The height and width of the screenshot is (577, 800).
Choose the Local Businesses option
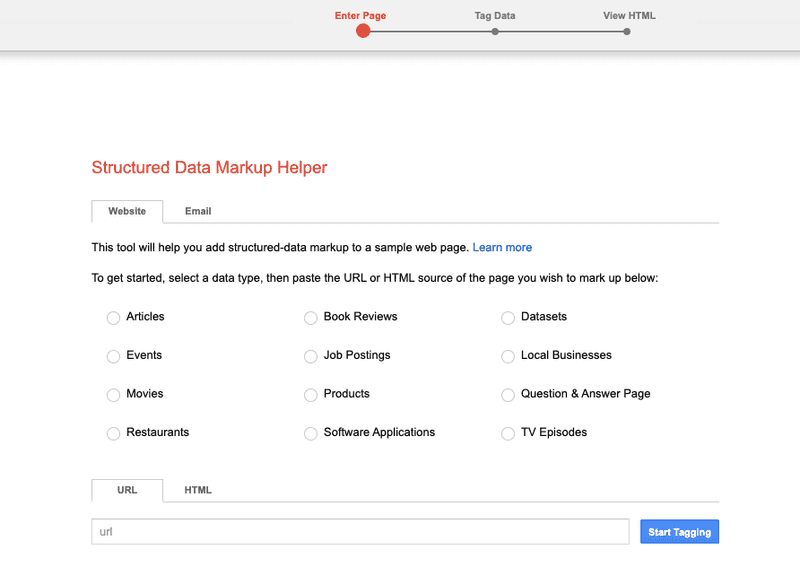(508, 356)
